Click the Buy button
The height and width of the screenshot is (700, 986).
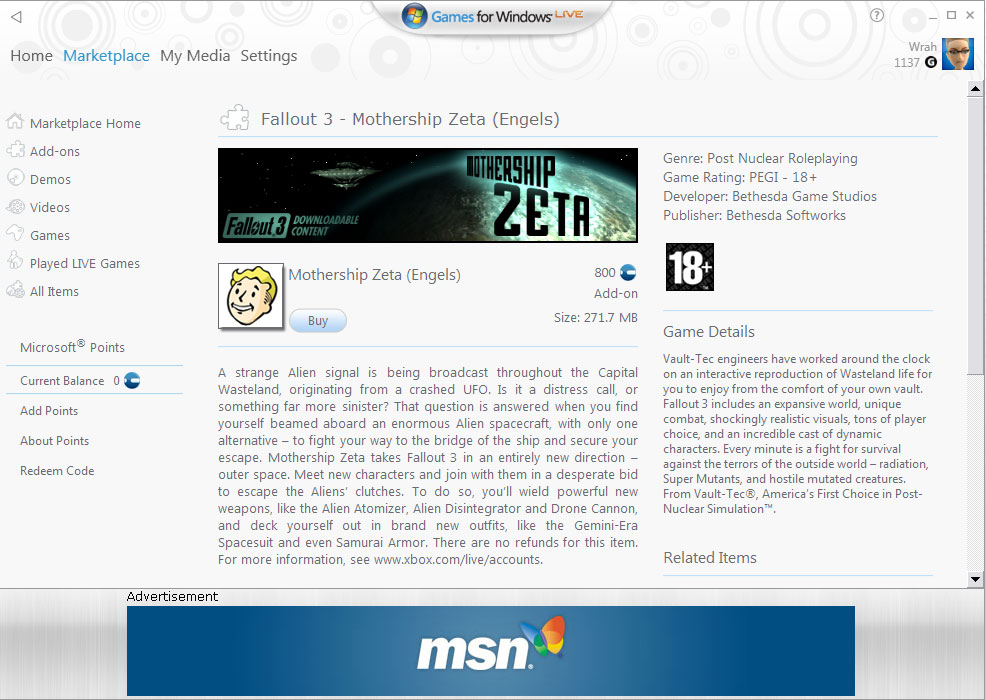[x=318, y=321]
